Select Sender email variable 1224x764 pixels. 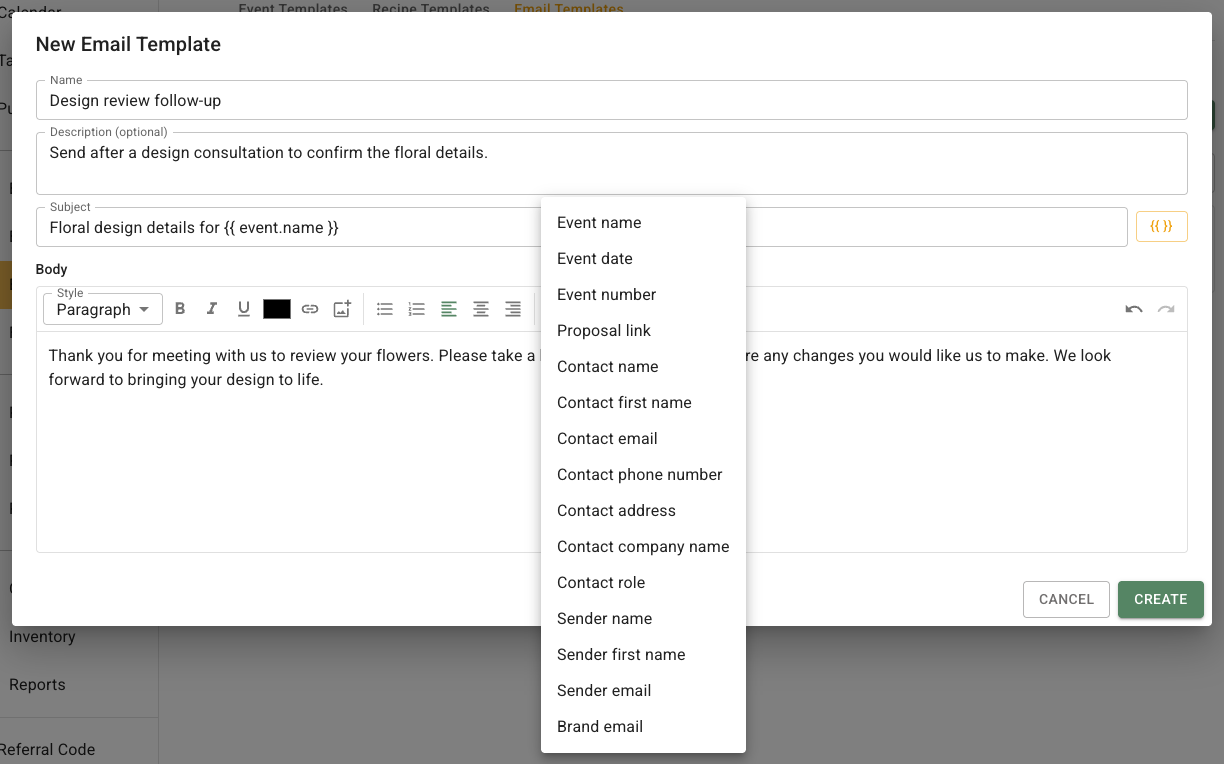[x=643, y=690]
